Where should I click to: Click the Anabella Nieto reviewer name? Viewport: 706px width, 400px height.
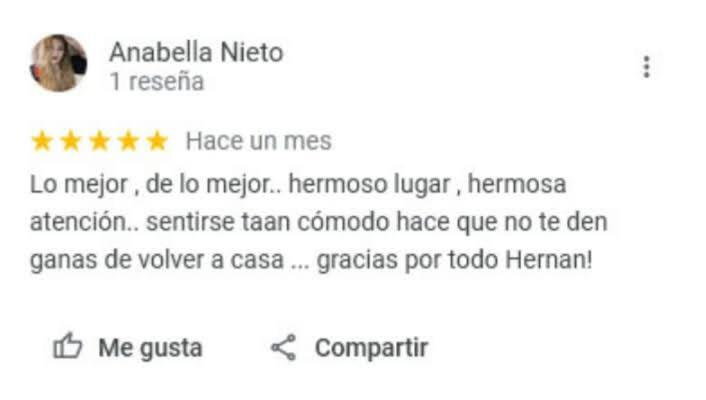[196, 52]
